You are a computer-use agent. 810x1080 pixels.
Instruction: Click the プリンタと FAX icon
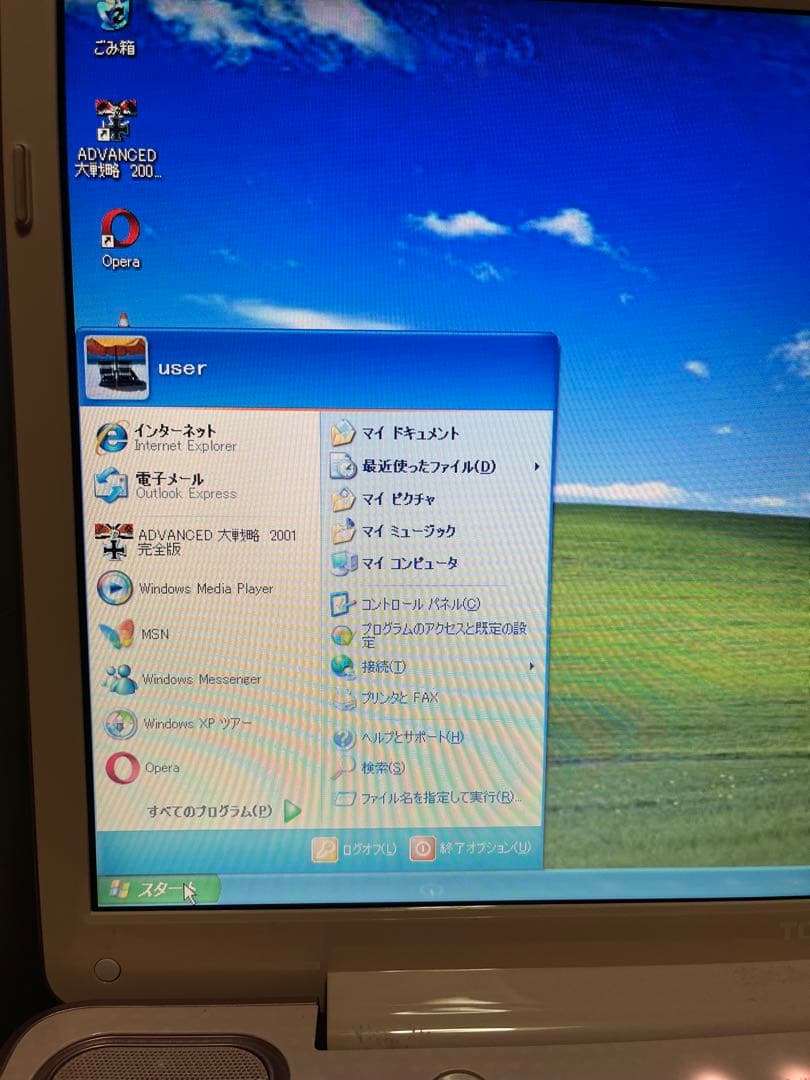tap(343, 698)
